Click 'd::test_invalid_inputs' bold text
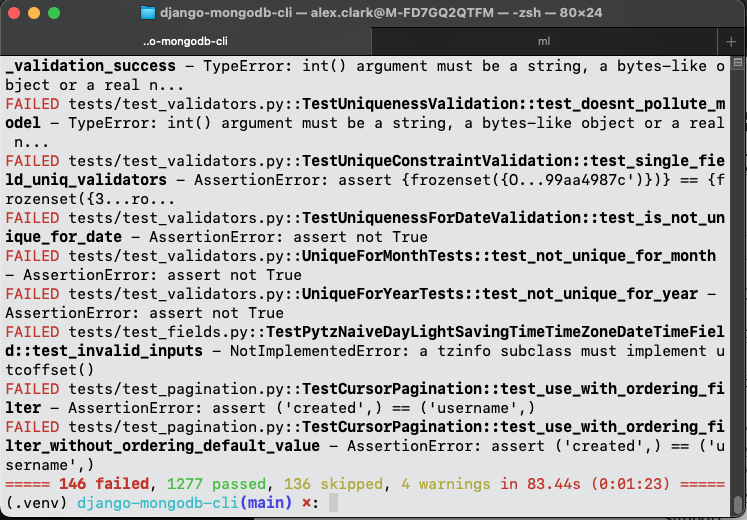The width and height of the screenshot is (747, 520). [x=104, y=351]
